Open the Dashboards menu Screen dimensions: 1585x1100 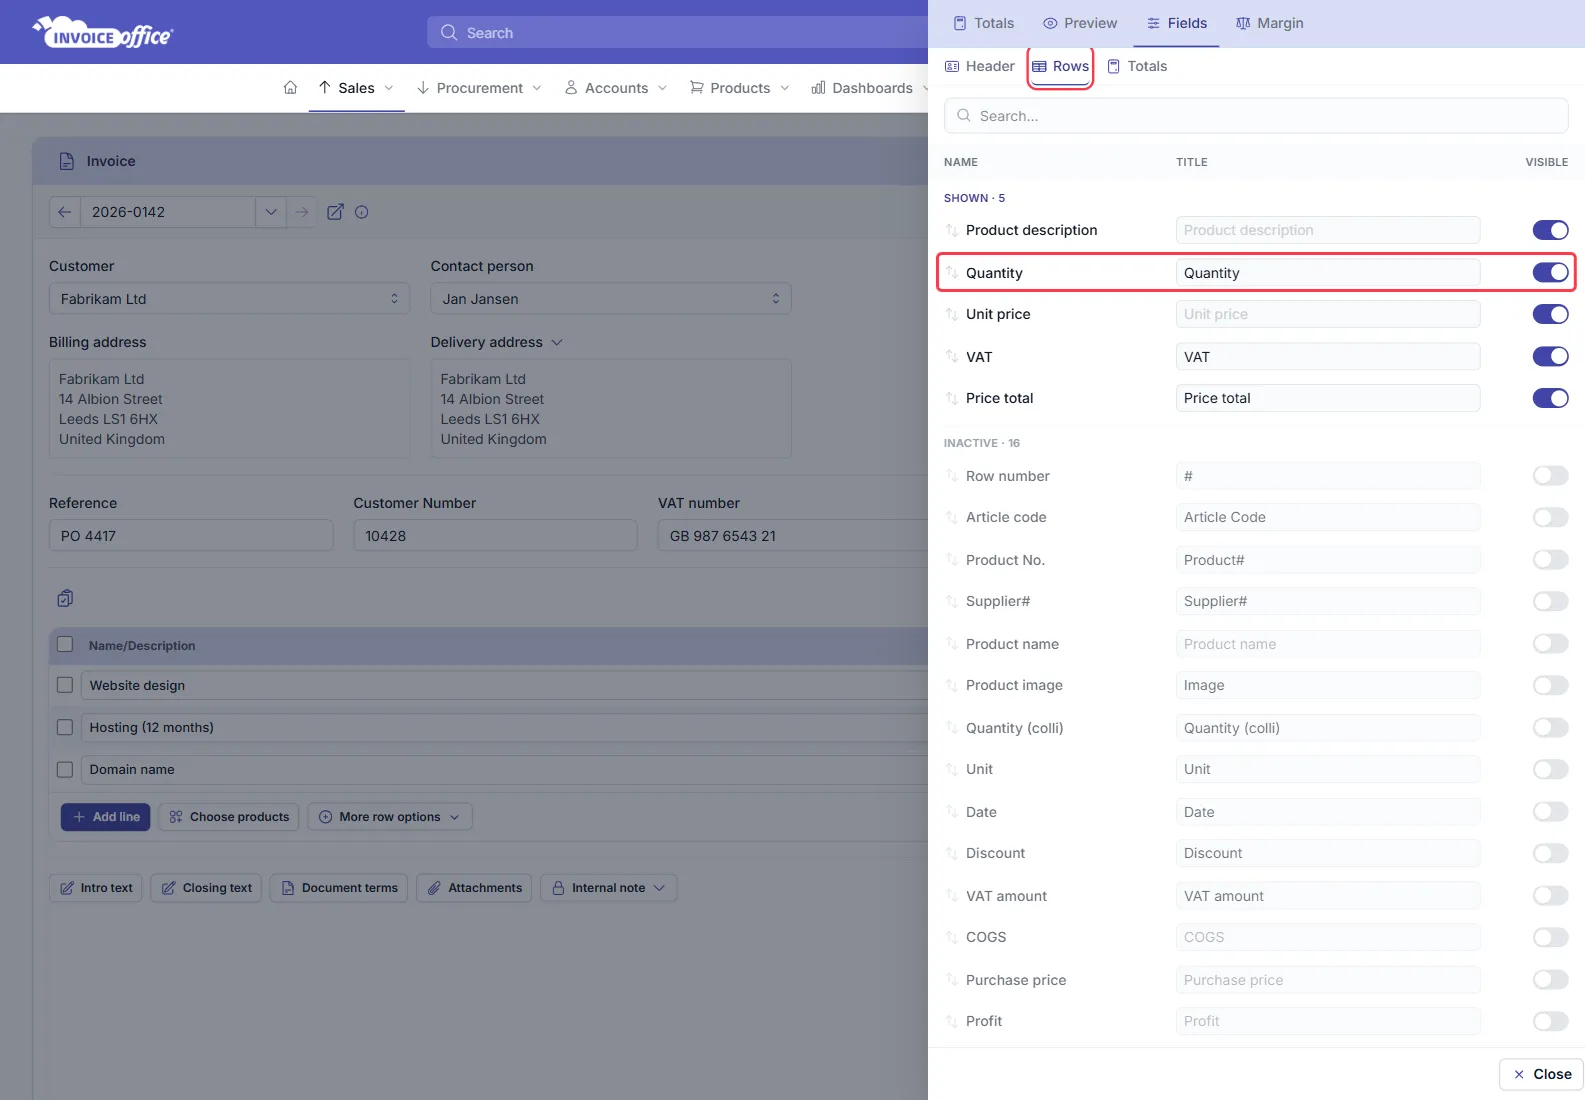click(x=870, y=88)
